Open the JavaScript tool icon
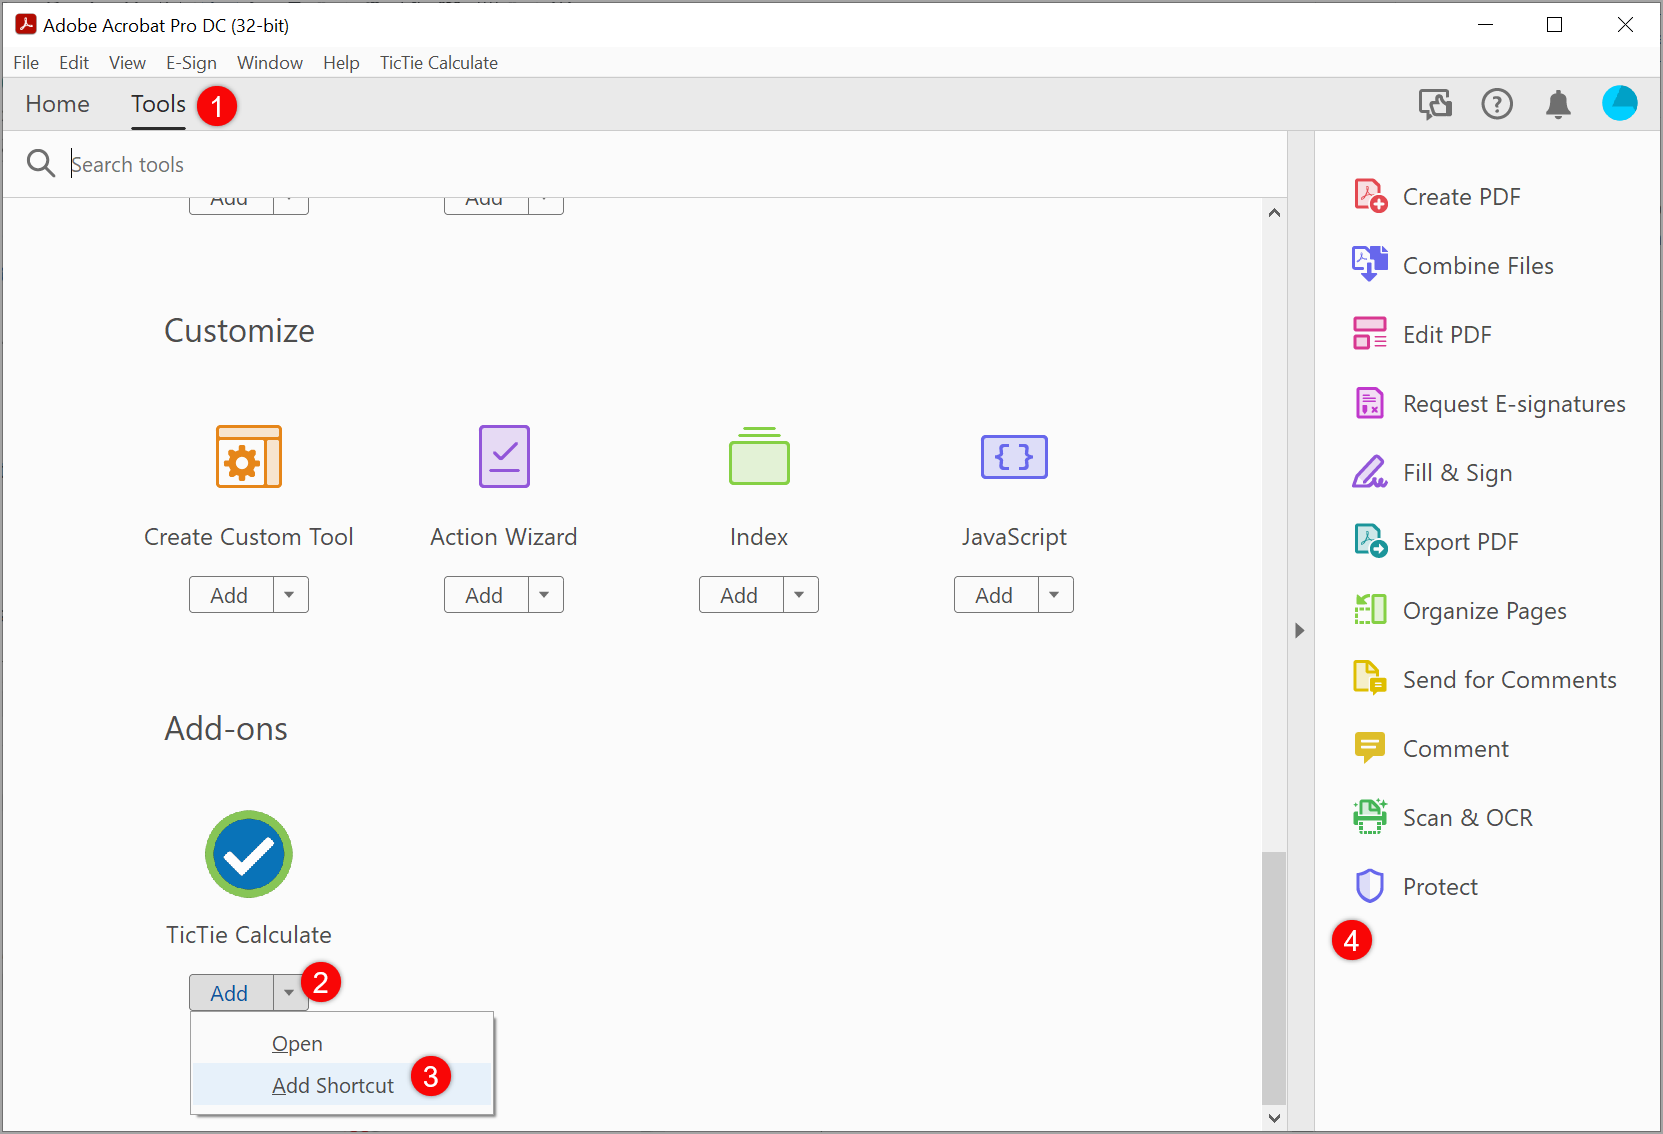Image resolution: width=1663 pixels, height=1134 pixels. coord(1014,457)
